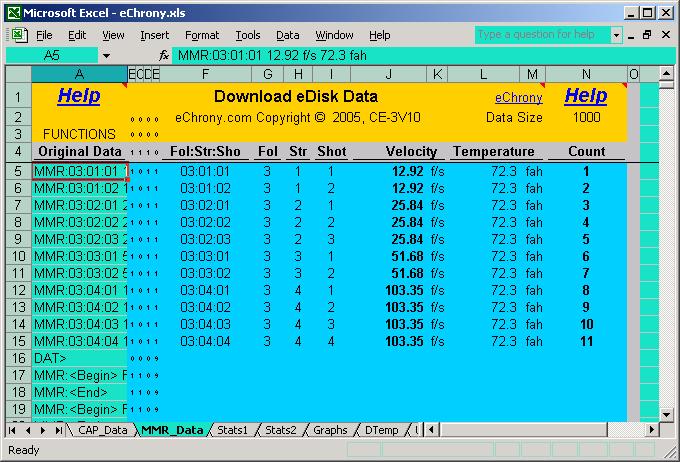Open the Edit menu
Screen dimensions: 680x462
pyautogui.click(x=77, y=35)
